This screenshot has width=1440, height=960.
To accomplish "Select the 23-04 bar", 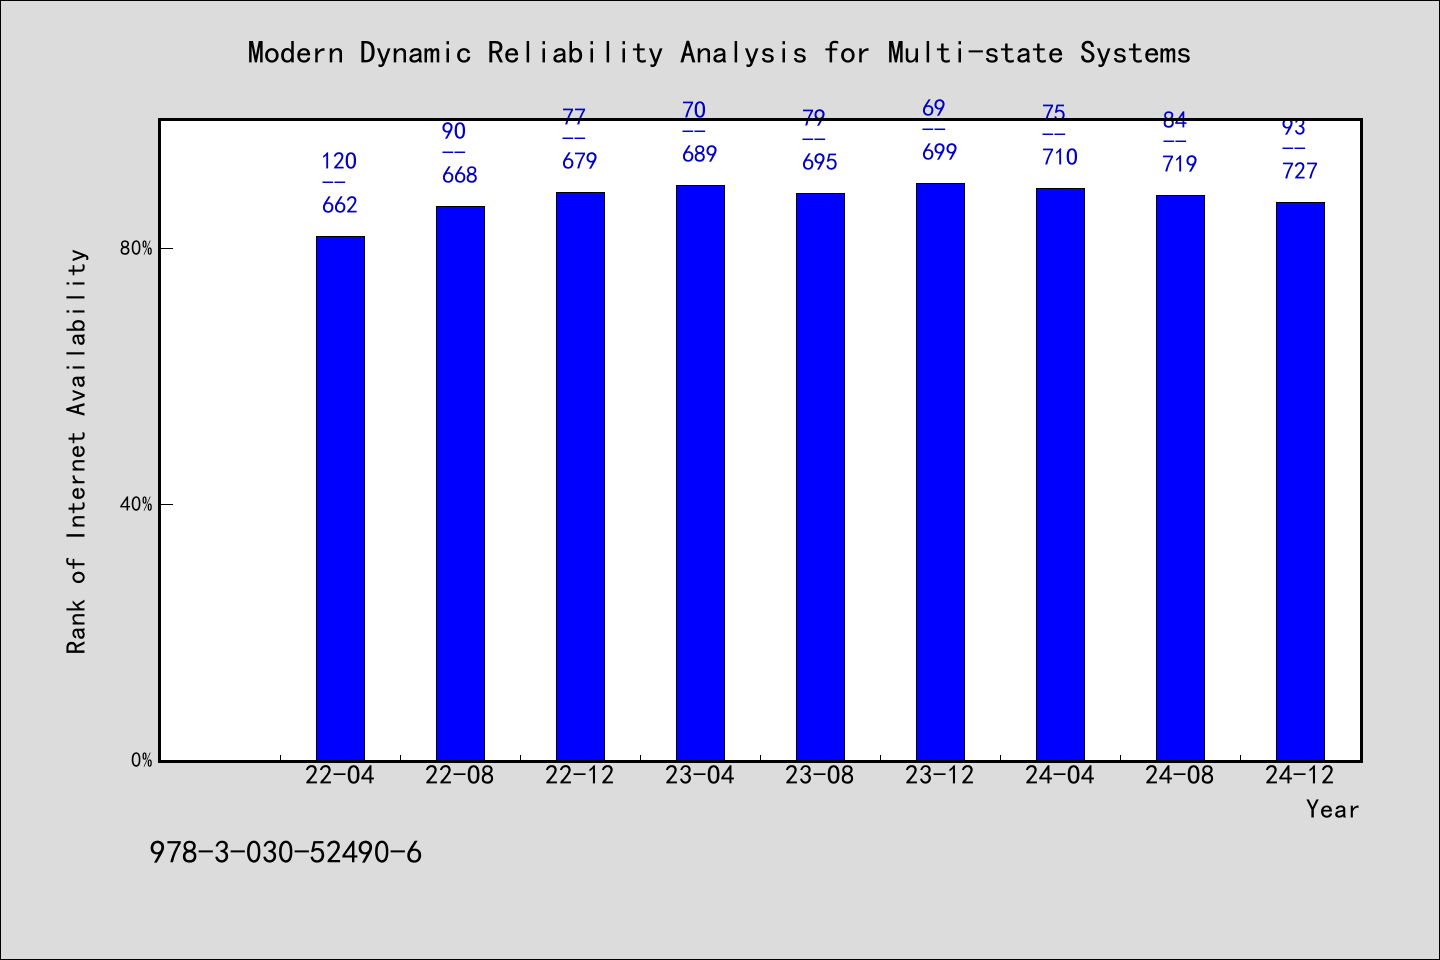I will point(700,473).
